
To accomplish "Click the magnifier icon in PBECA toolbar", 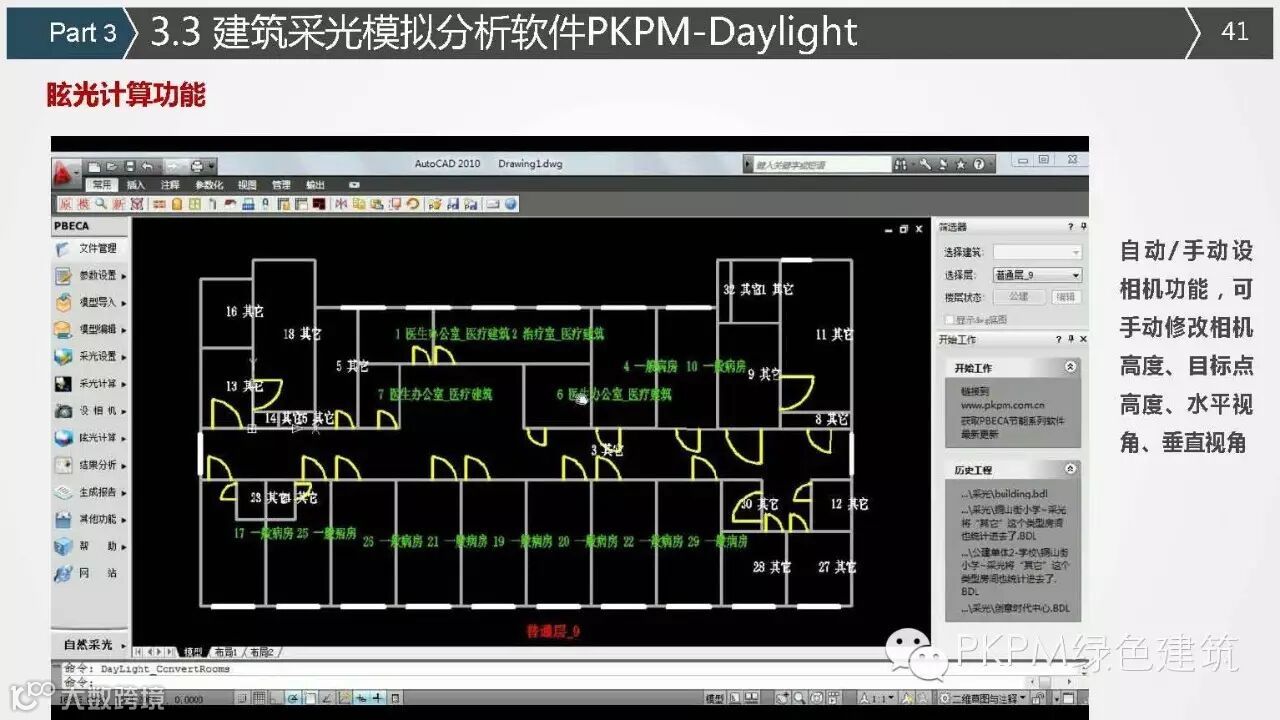I will point(102,204).
